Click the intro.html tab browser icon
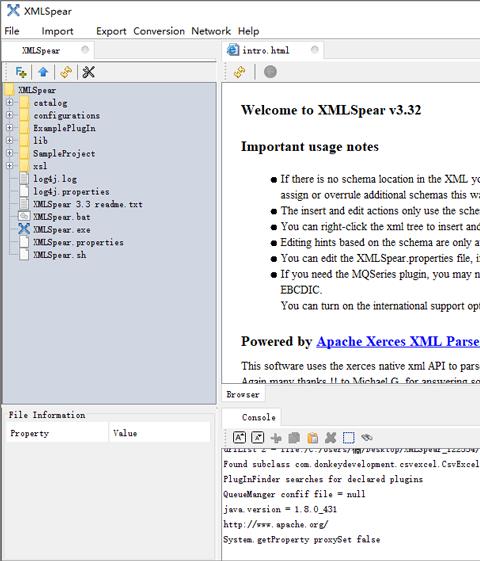Screen dimensions: 480x561 click(233, 50)
